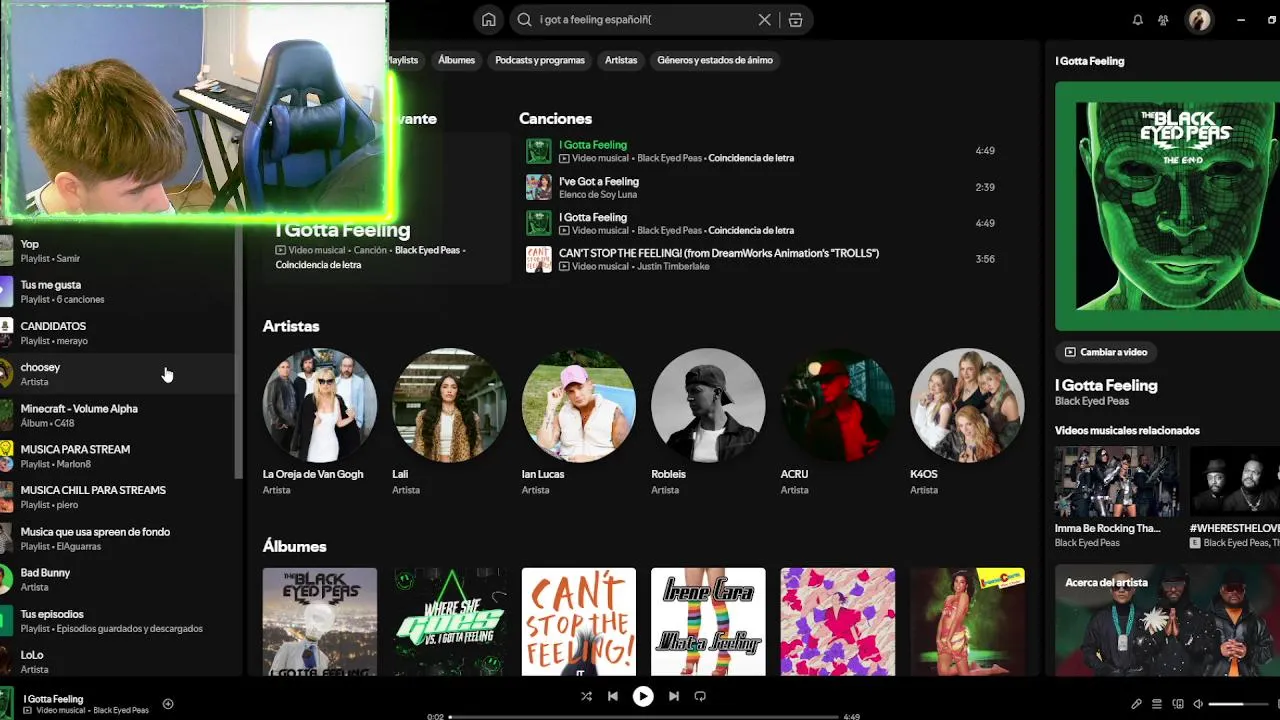This screenshot has height=720, width=1280.
Task: Open La Oreja de Van Gogh artist
Action: click(320, 405)
